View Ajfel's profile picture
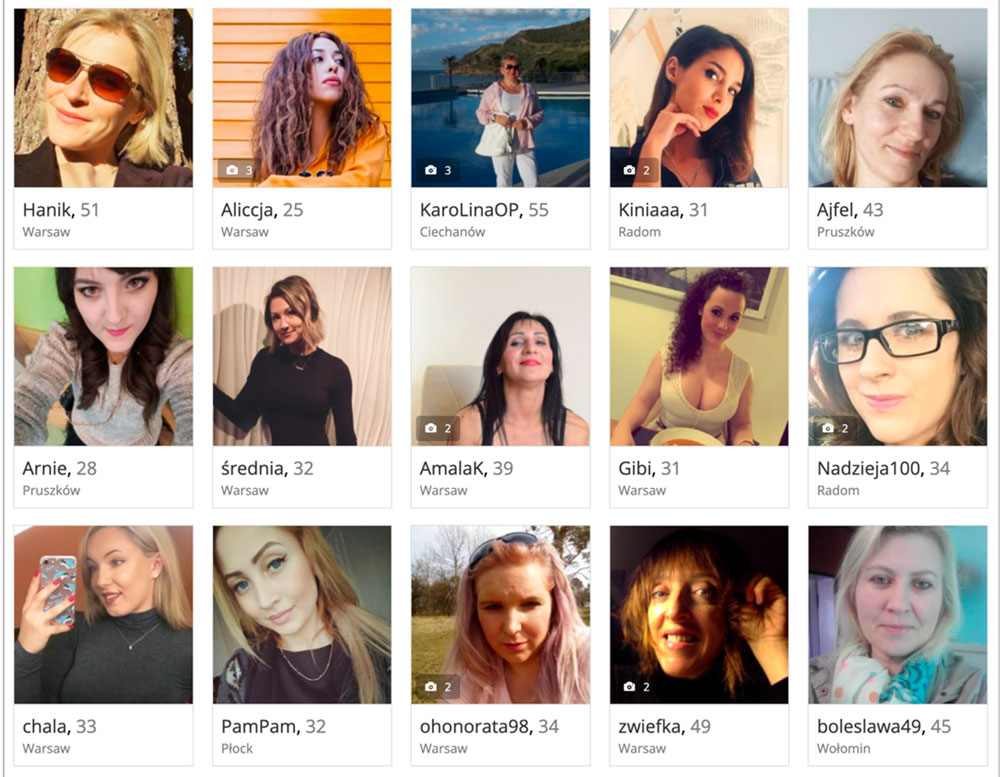1000x777 pixels. 897,98
